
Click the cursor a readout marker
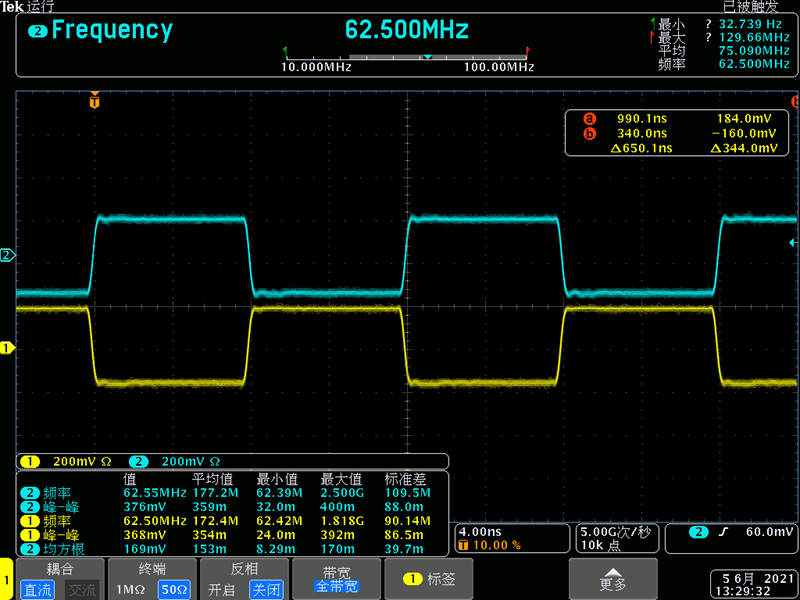point(589,118)
